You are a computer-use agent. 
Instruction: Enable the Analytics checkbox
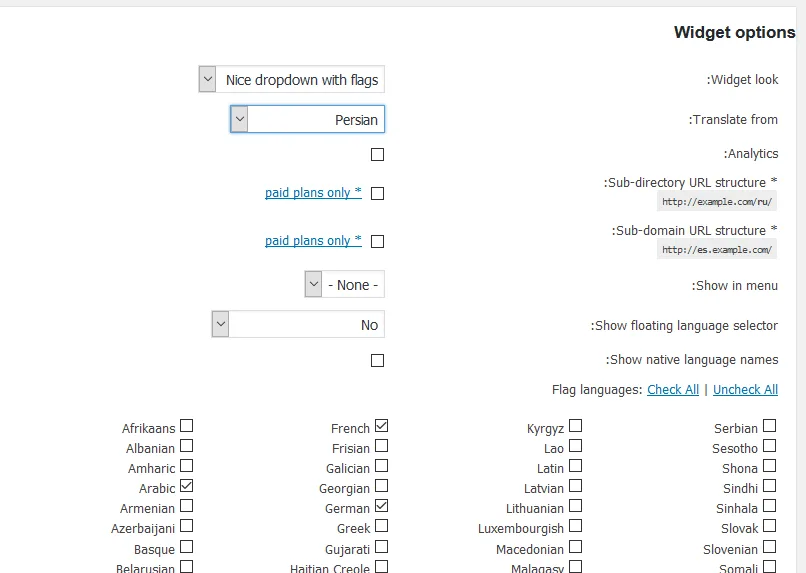377,154
